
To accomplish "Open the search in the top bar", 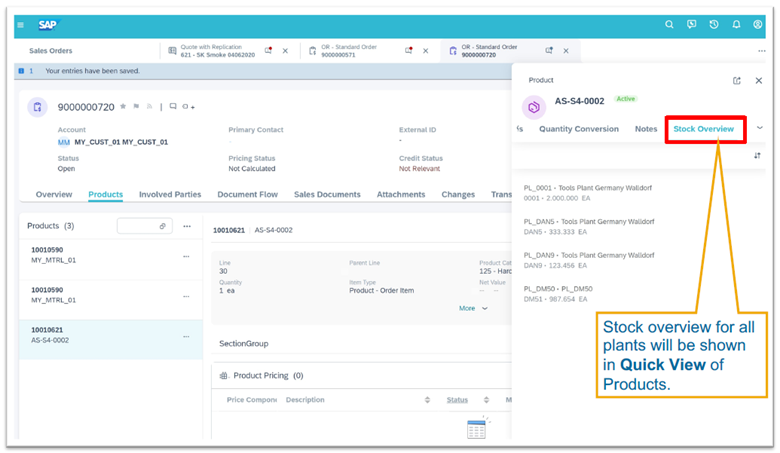I will click(669, 24).
